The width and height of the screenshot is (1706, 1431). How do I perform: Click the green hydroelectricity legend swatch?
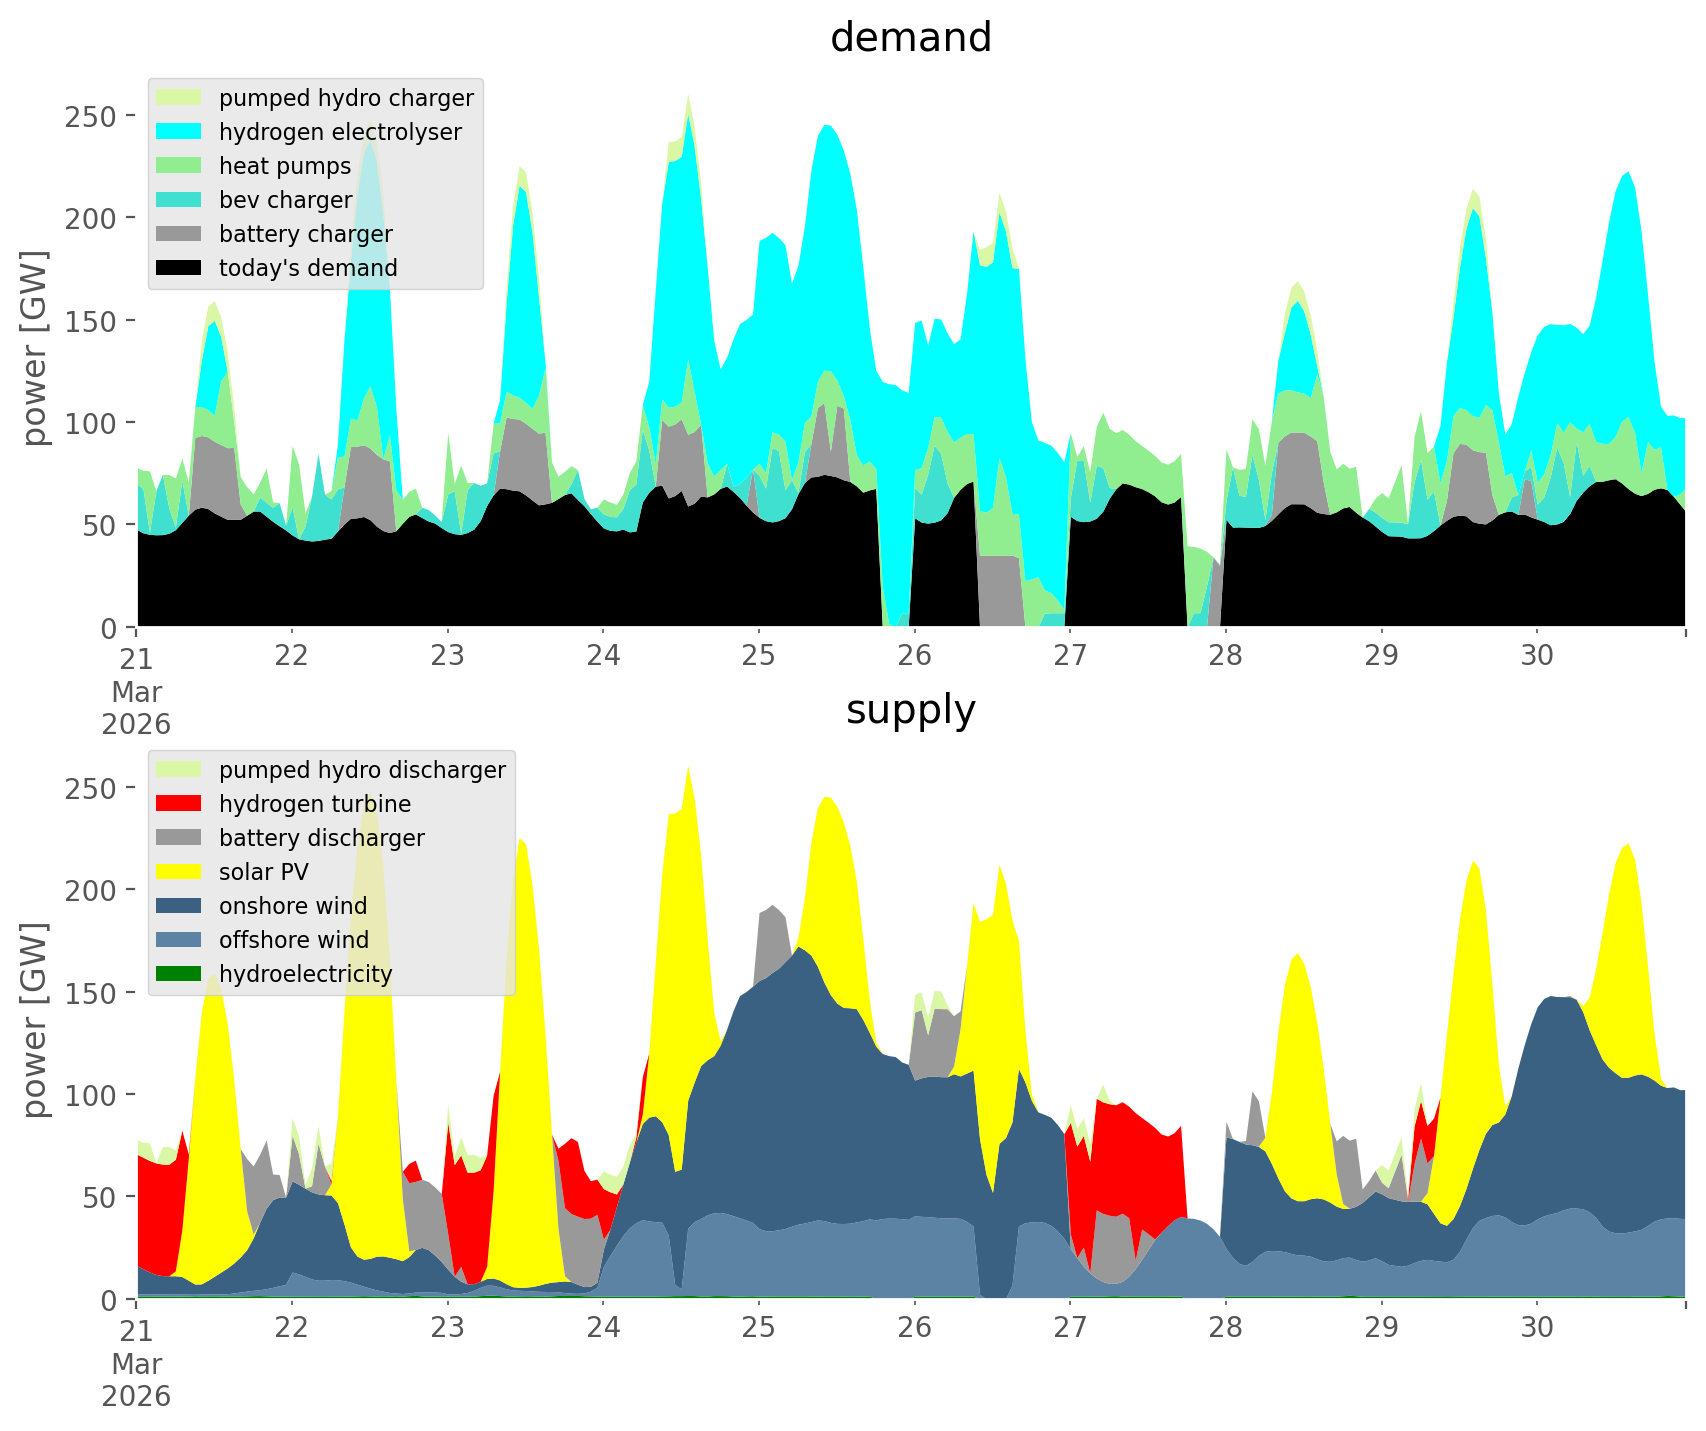coord(179,974)
